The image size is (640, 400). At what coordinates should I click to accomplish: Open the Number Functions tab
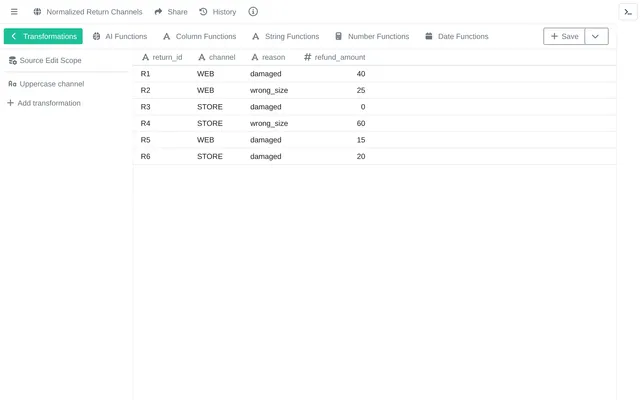[x=372, y=36]
